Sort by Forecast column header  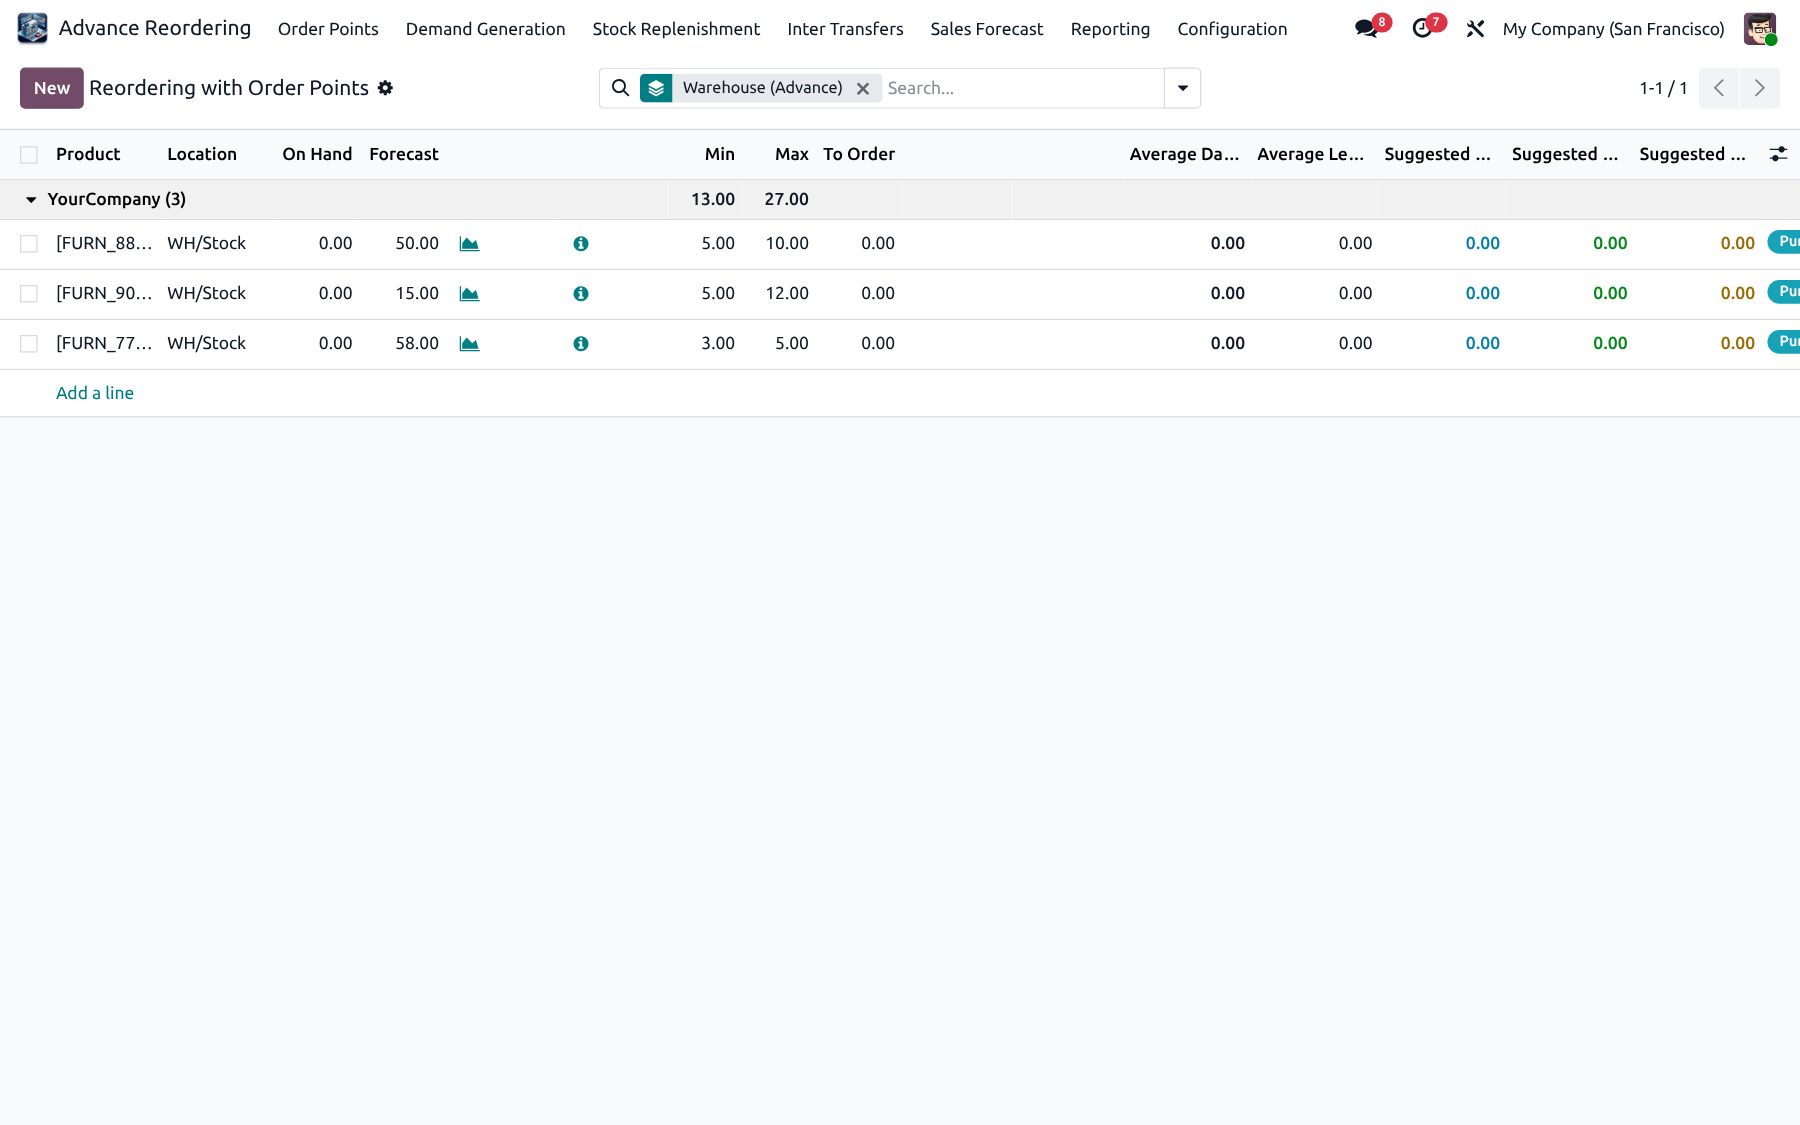404,154
